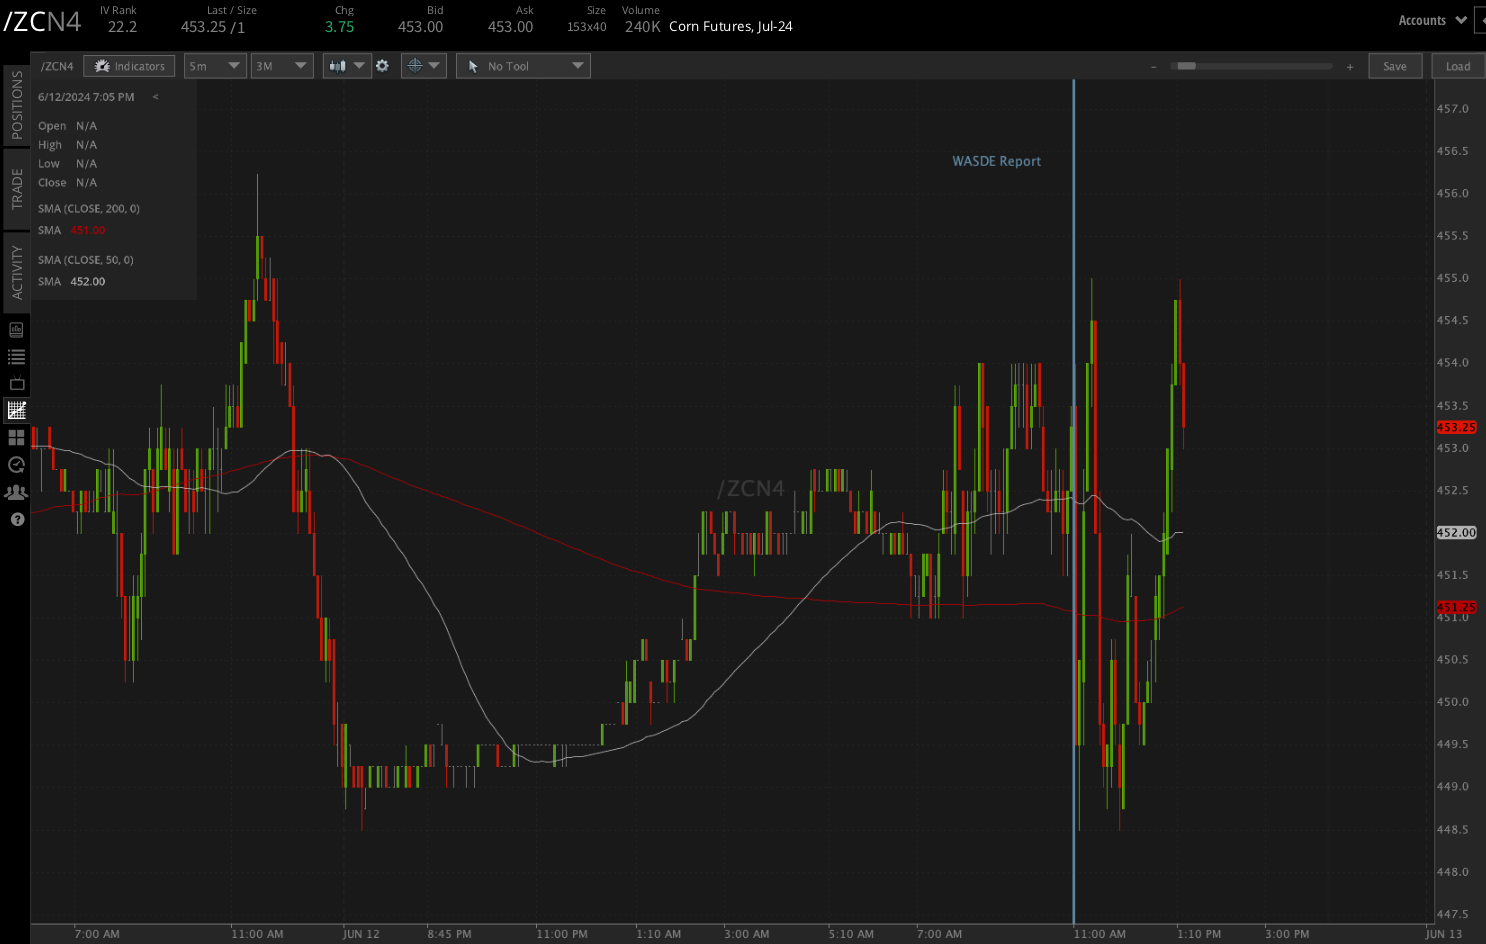Zoom in with the plus icon
The image size is (1486, 944).
click(1349, 67)
